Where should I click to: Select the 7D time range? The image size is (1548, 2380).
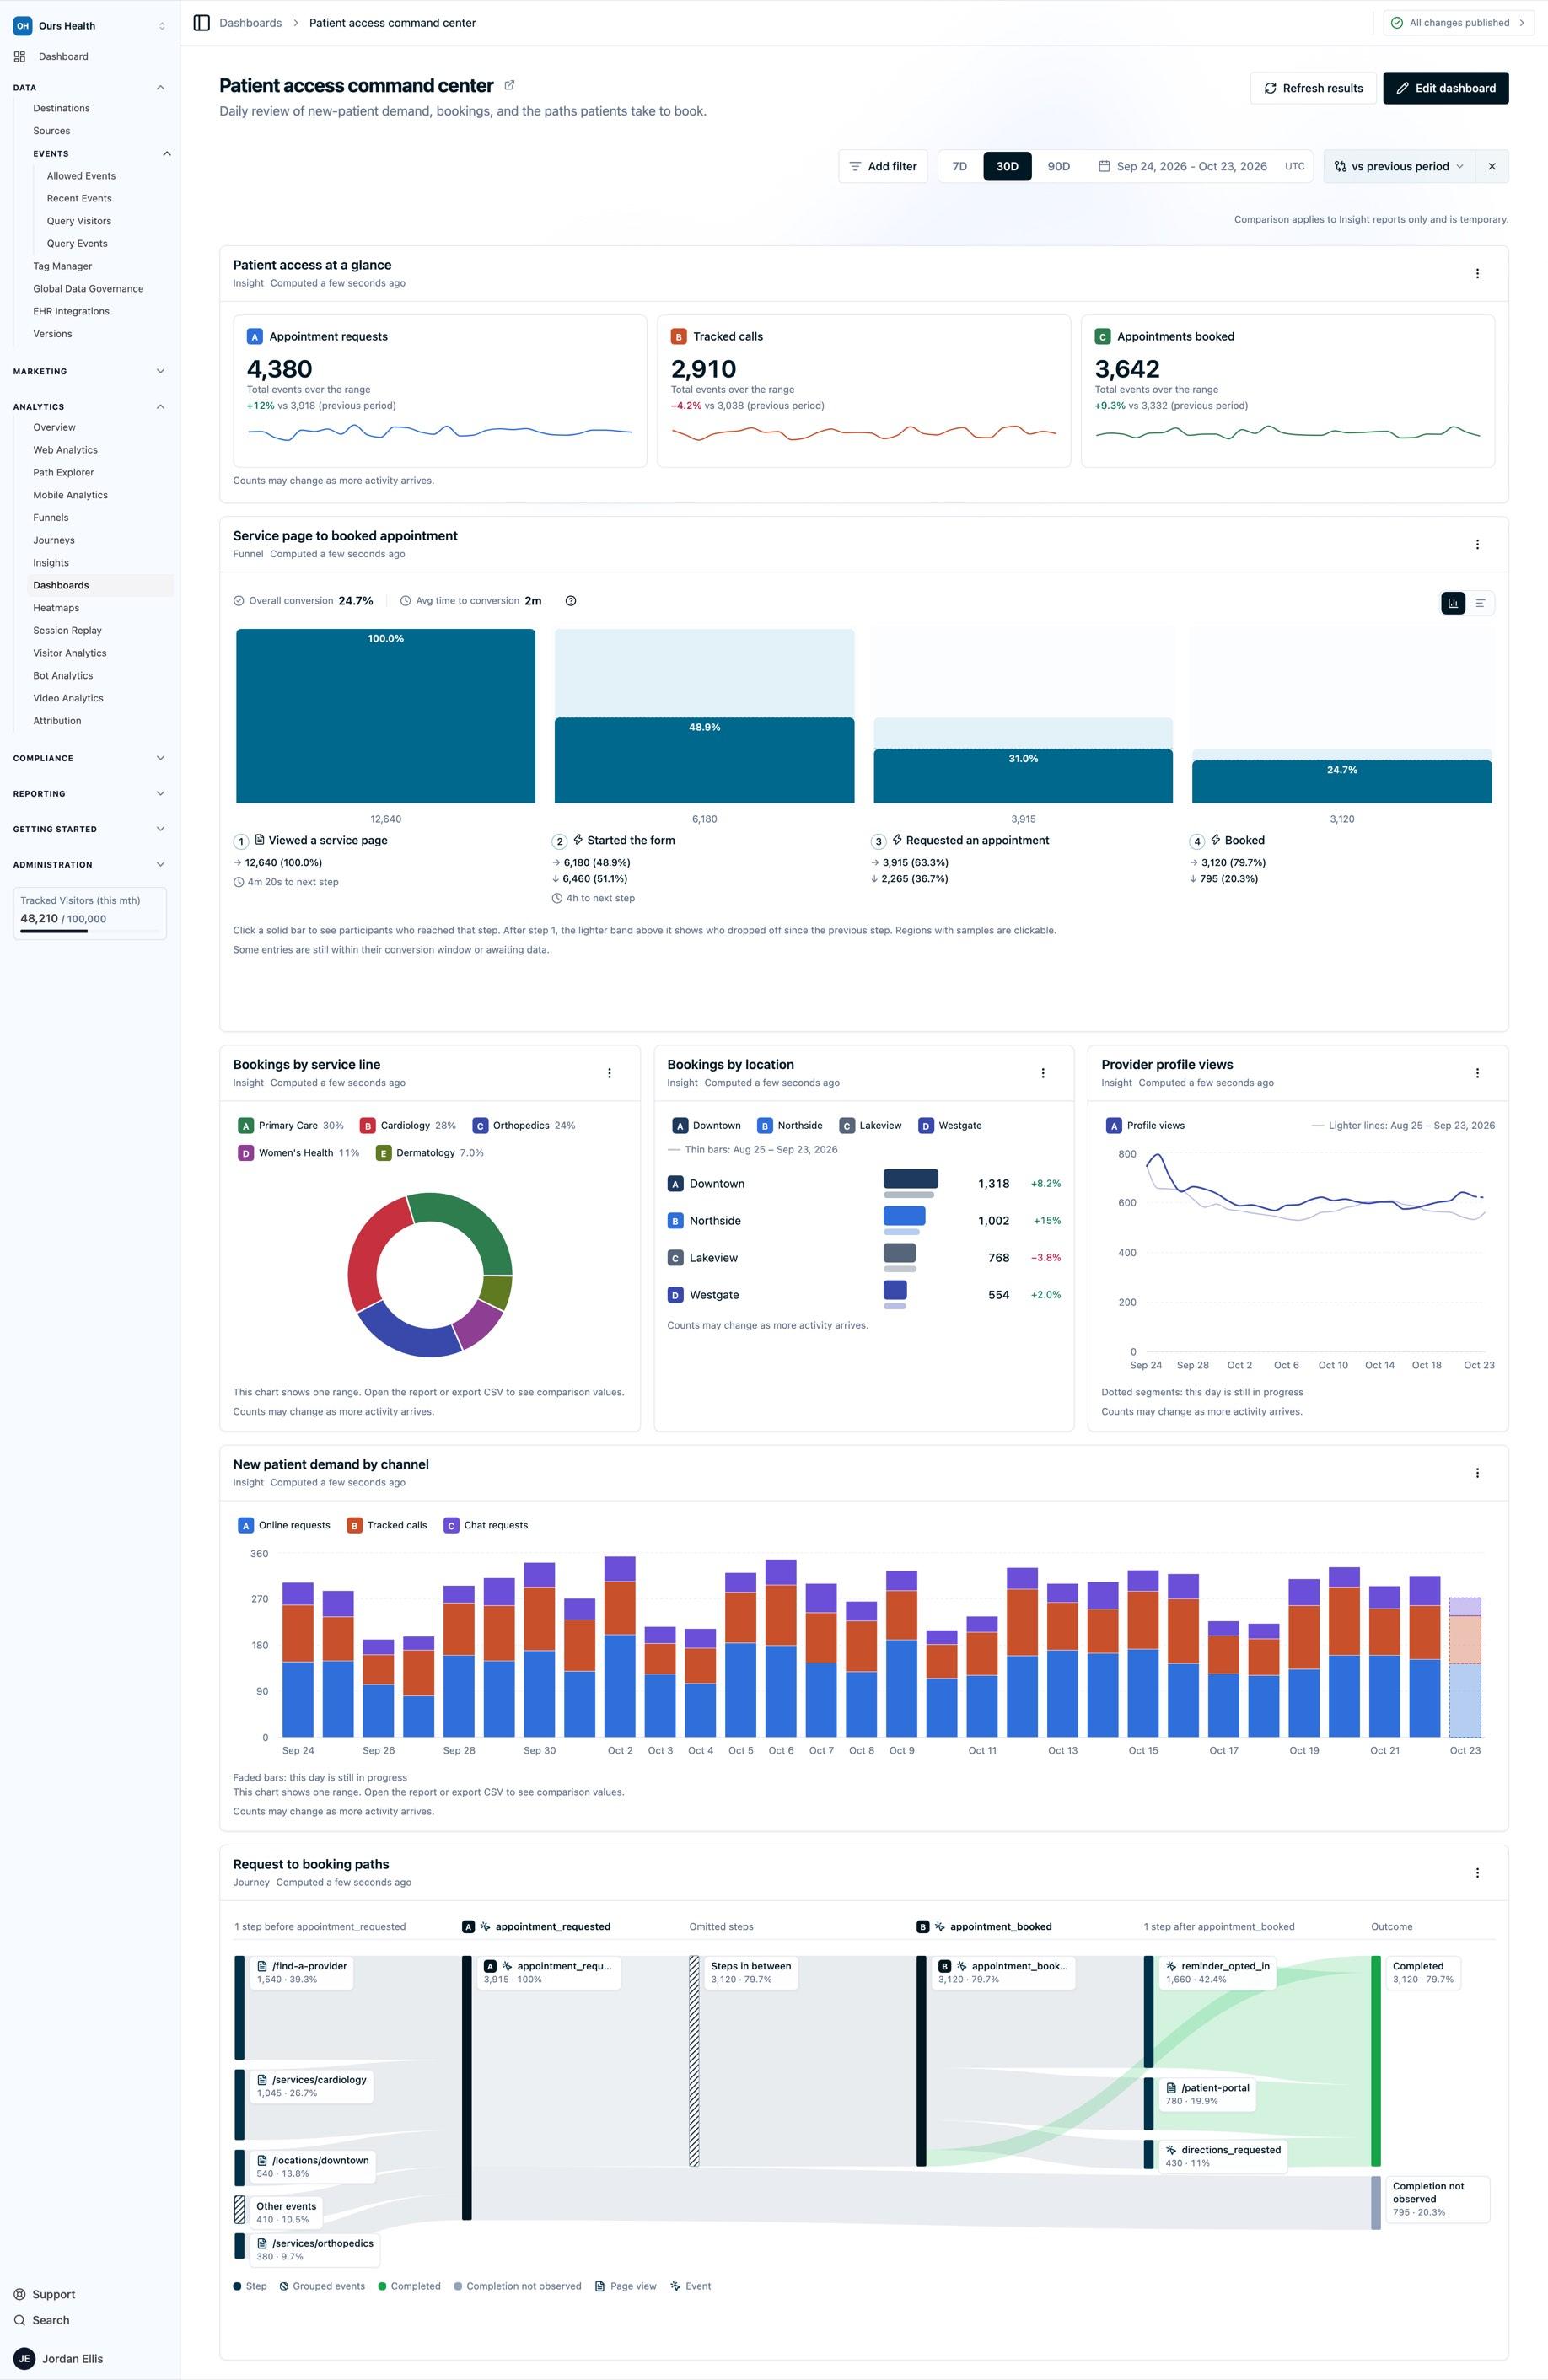pos(960,167)
